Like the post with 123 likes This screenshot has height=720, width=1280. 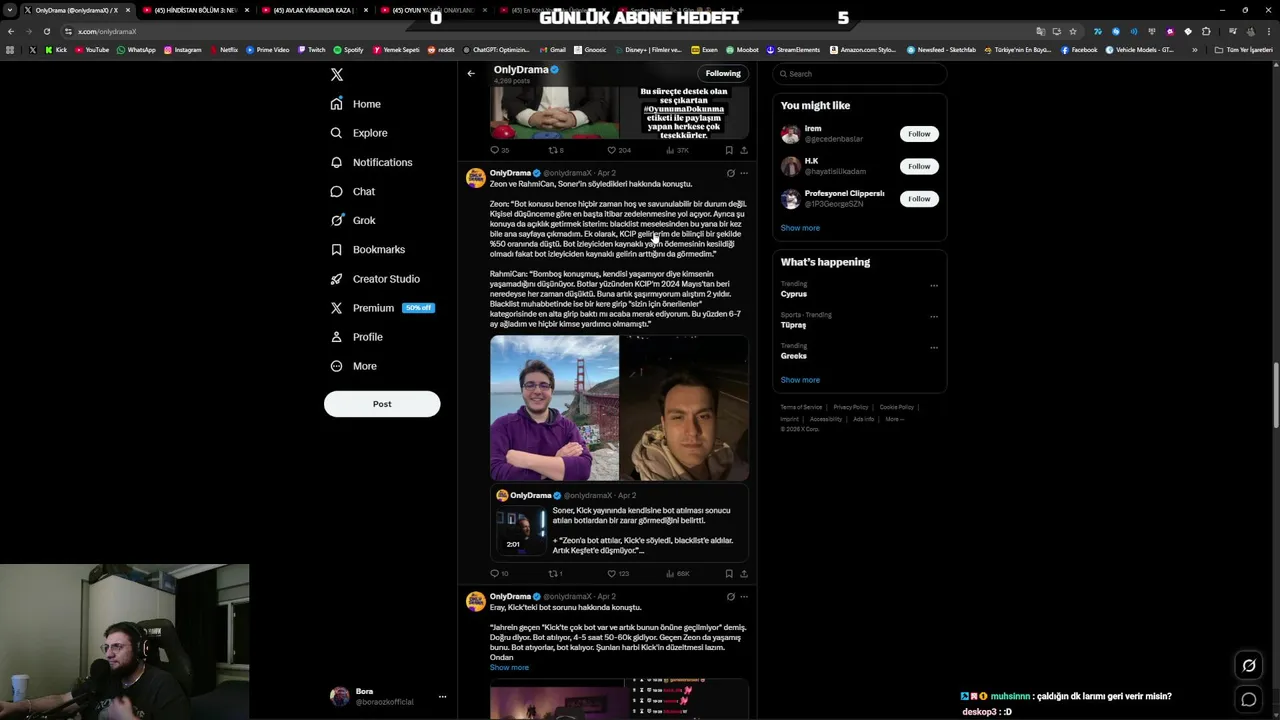point(612,574)
